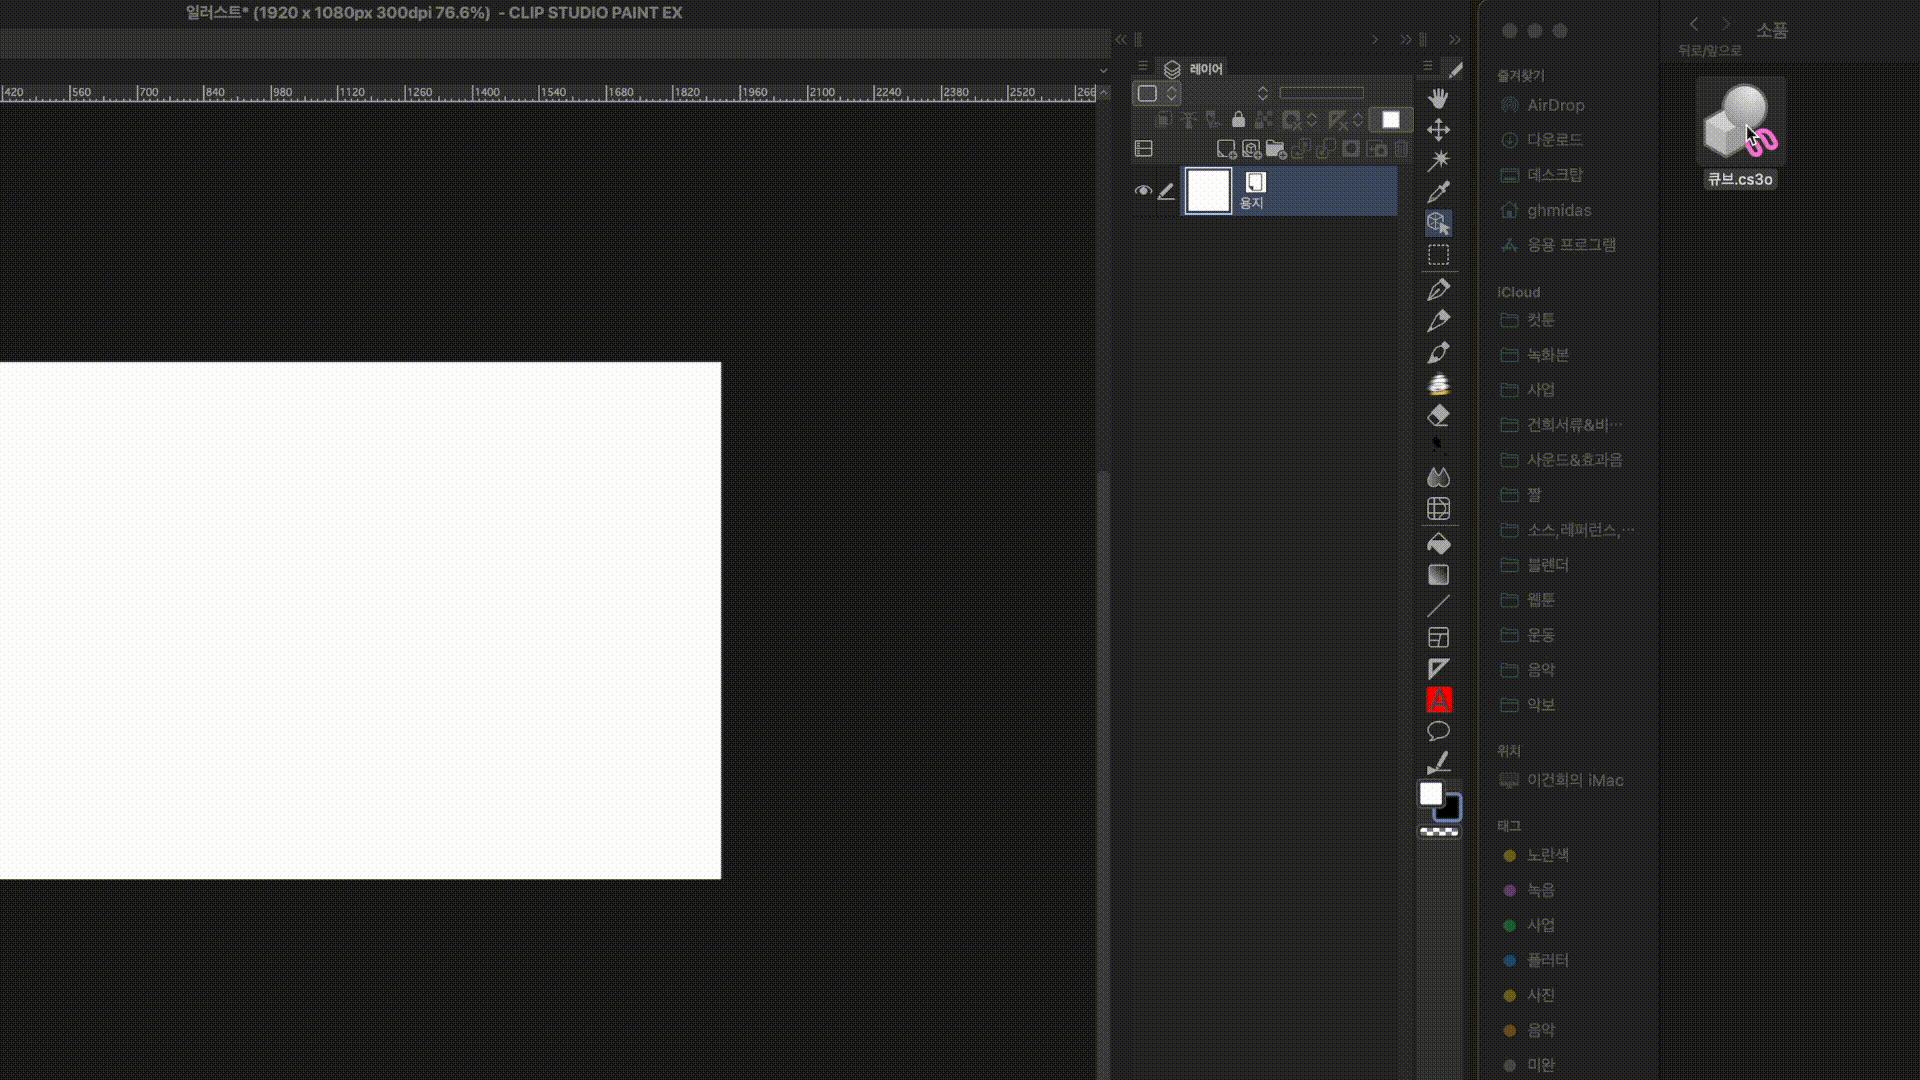Toggle the Lock layer icon
The image size is (1920, 1080).
1238,120
